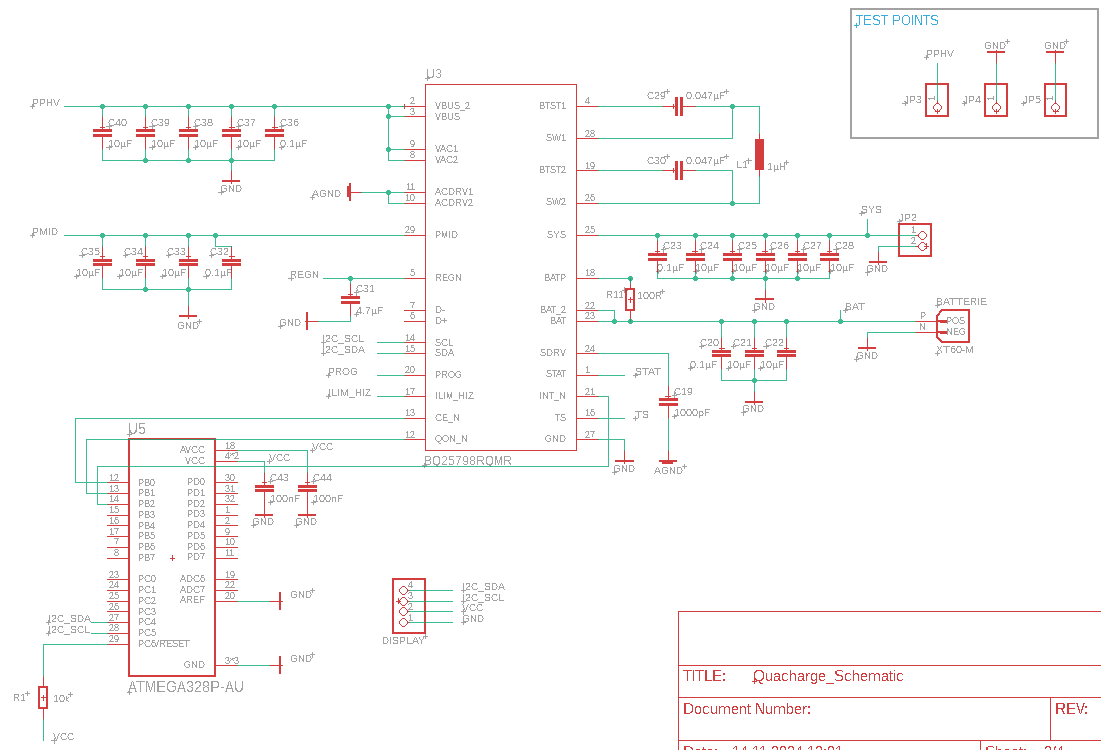Viewport: 1101px width, 750px height.
Task: Click the XT60-M battery connector symbol
Action: click(953, 326)
